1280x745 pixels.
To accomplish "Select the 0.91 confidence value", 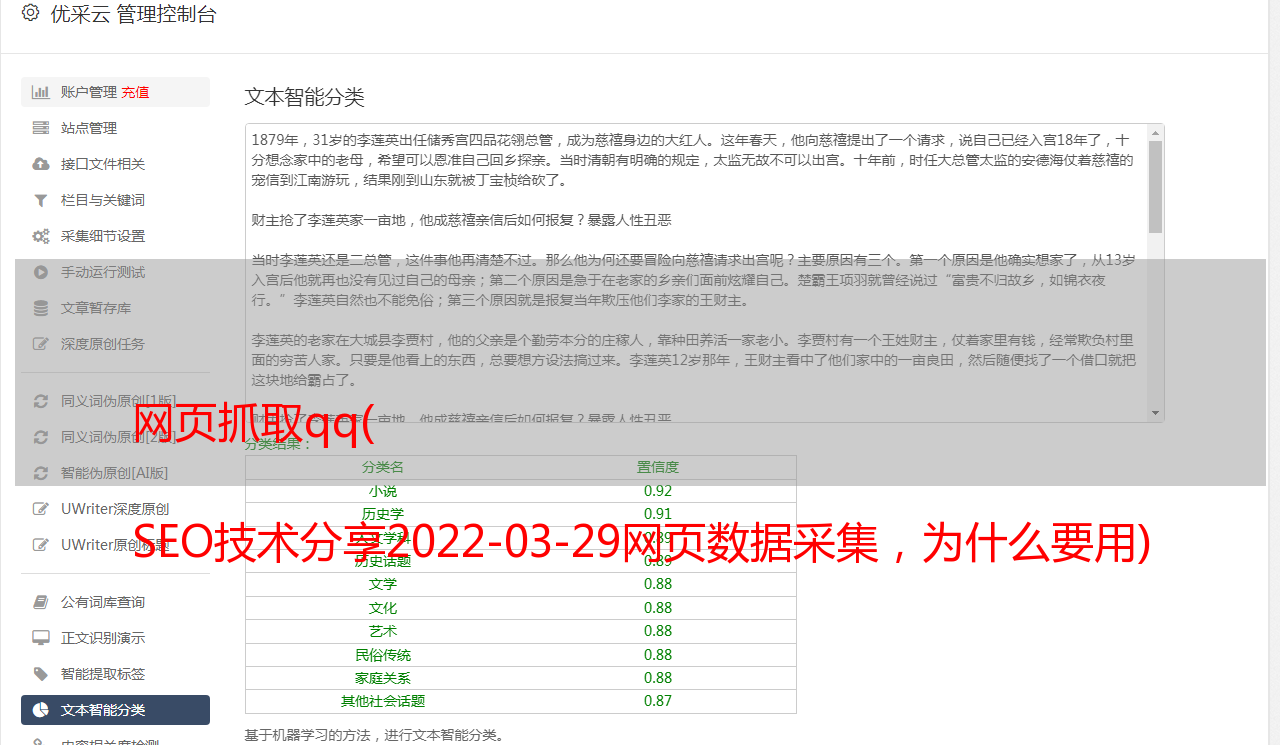I will pos(658,514).
